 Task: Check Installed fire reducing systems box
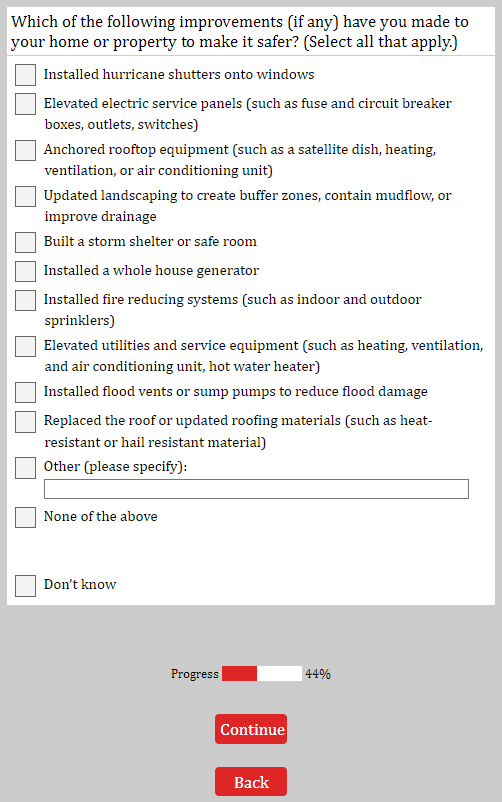[25, 300]
